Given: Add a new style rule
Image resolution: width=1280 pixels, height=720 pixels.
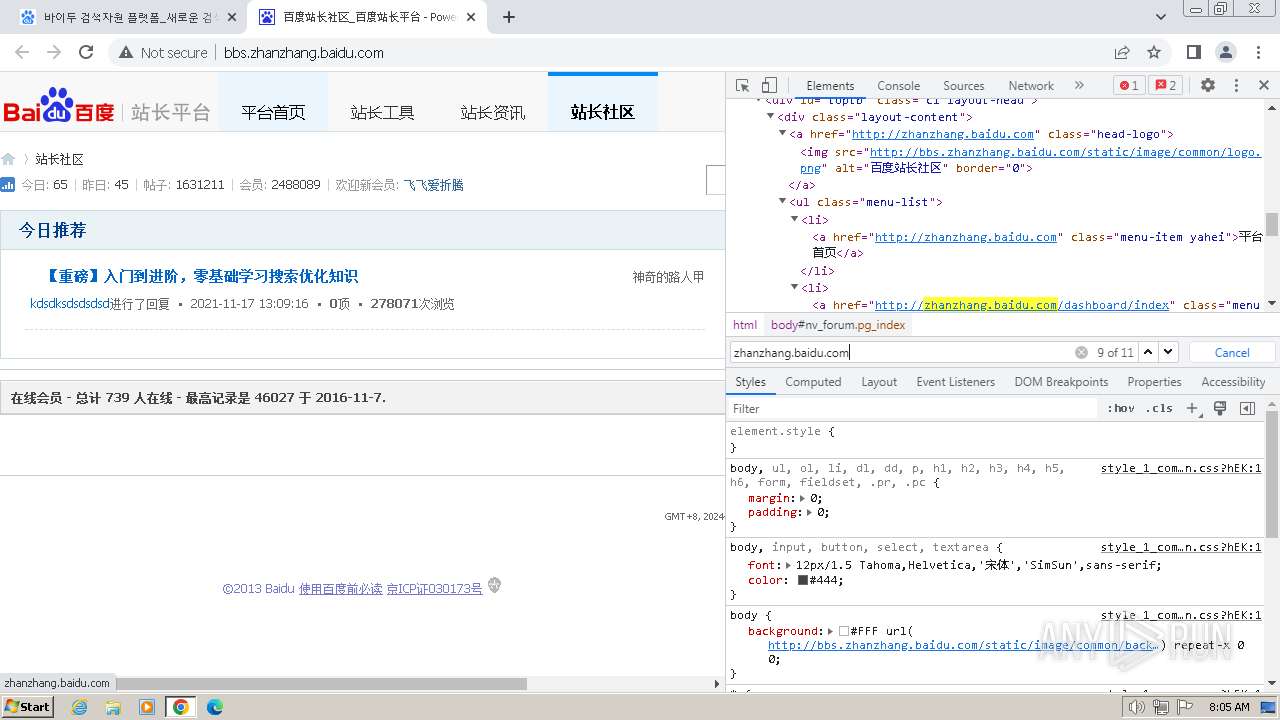Looking at the screenshot, I should tap(1192, 408).
